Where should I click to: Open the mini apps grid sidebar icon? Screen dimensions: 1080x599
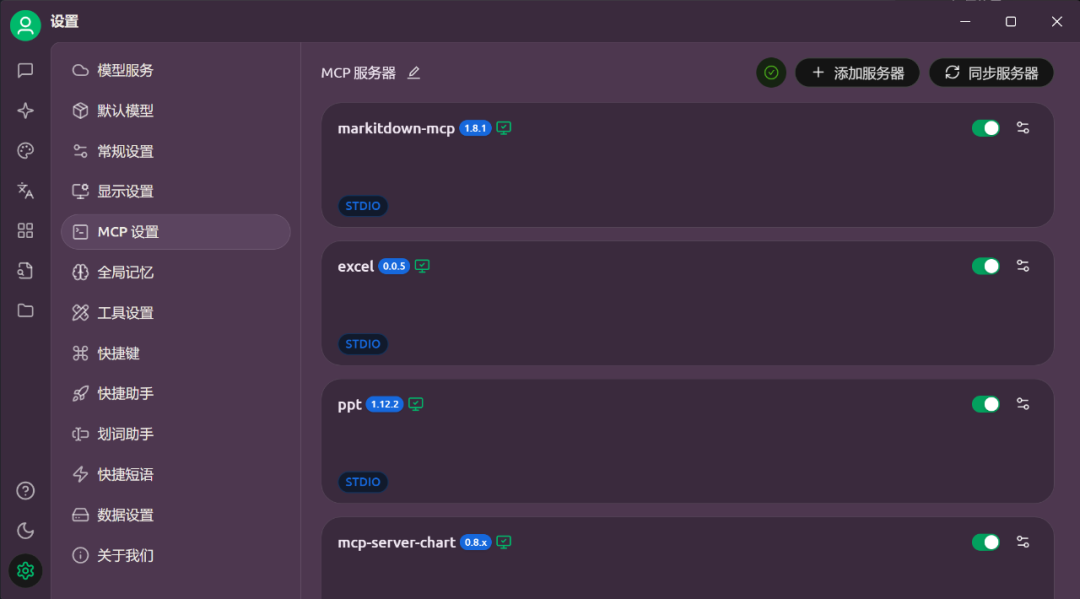coord(25,231)
